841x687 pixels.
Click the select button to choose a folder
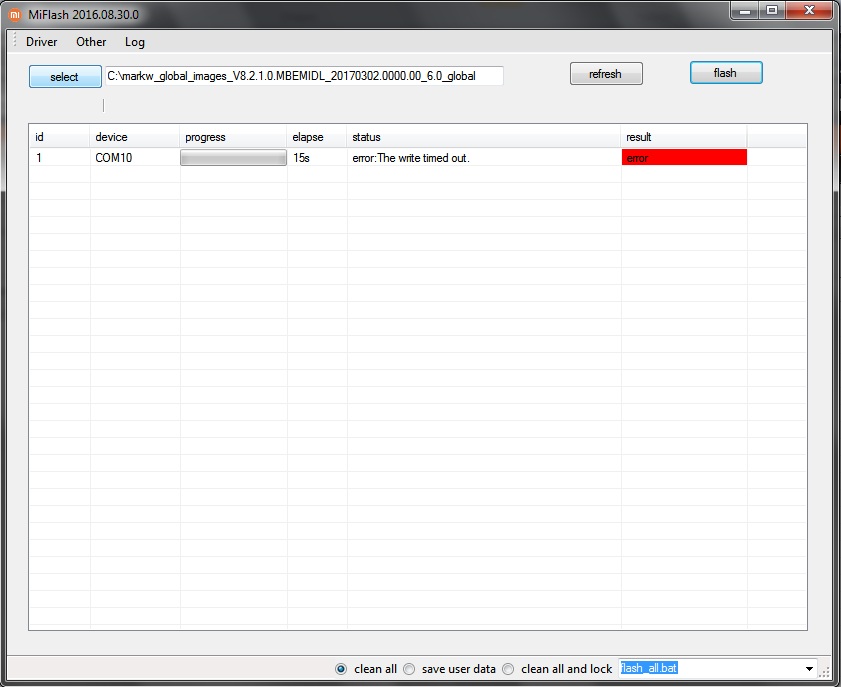point(65,77)
